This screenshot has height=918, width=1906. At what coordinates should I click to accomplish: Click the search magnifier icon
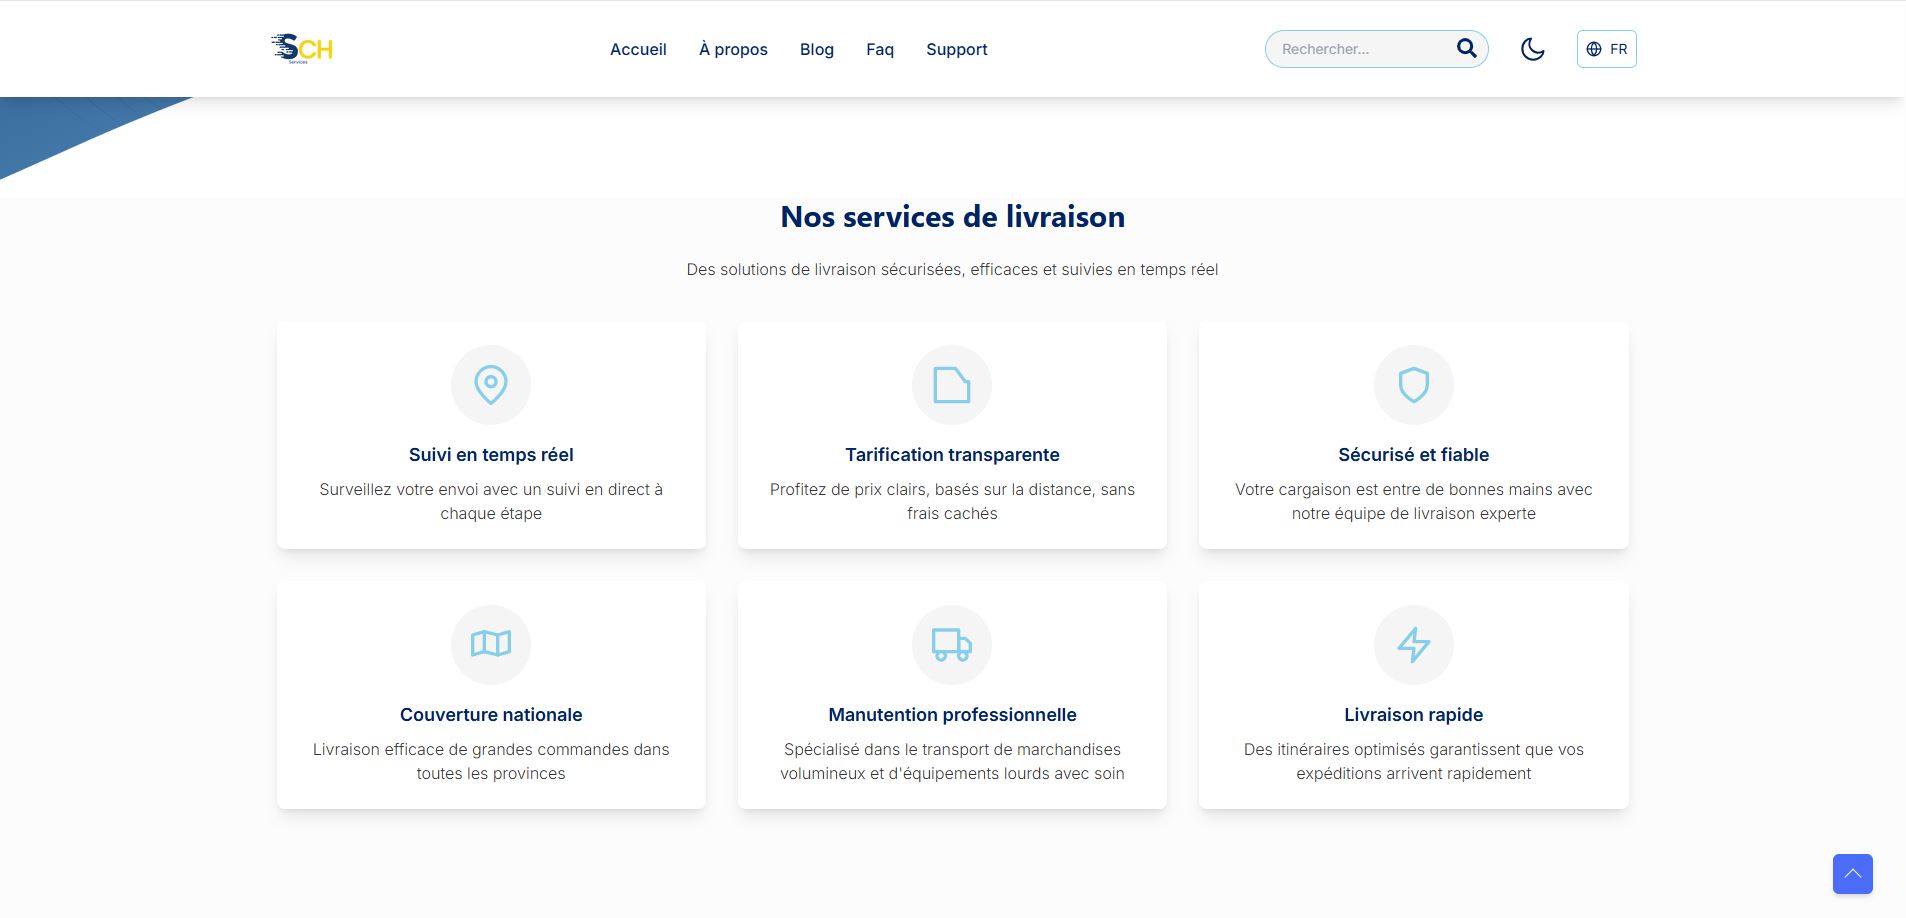pos(1466,48)
